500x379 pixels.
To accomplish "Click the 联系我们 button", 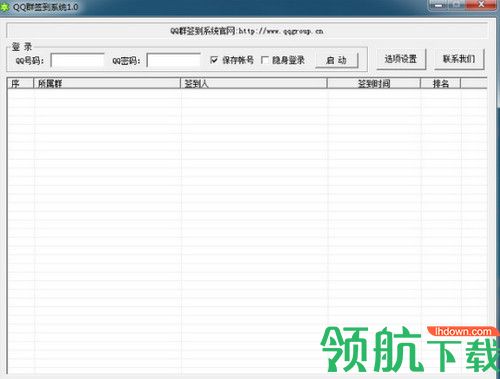I will [459, 59].
